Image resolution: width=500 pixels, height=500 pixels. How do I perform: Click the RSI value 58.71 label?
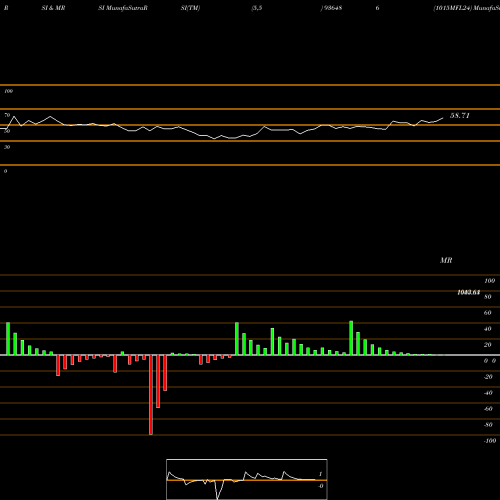pyautogui.click(x=460, y=116)
